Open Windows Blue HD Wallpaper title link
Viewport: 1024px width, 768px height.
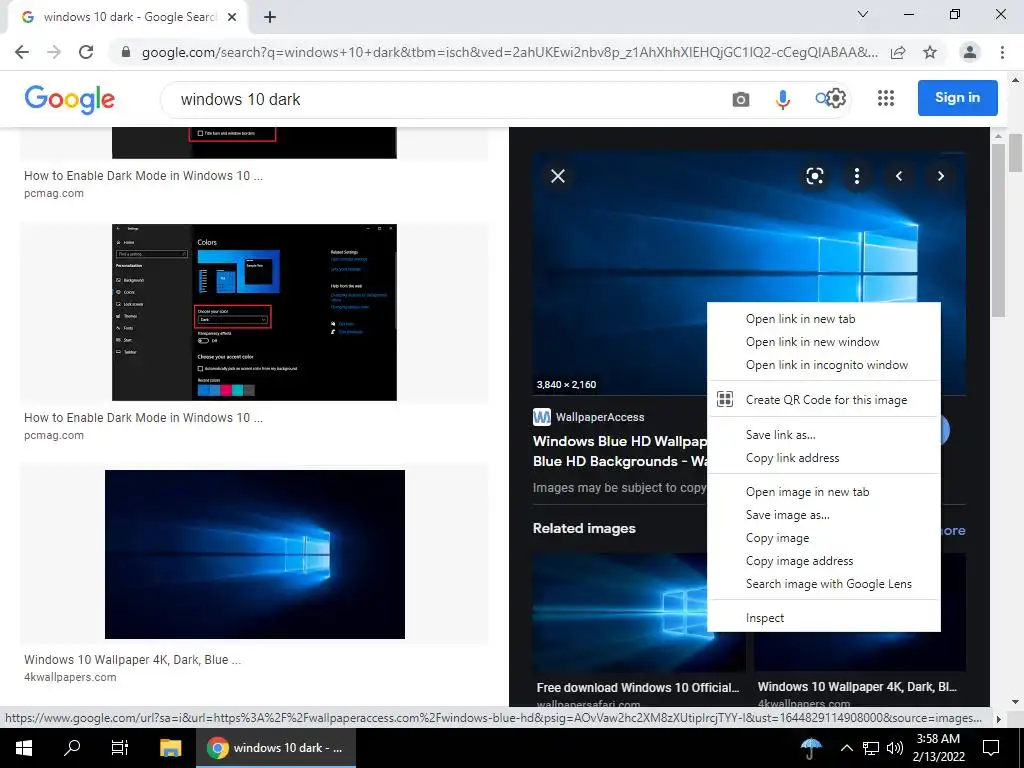click(x=620, y=451)
